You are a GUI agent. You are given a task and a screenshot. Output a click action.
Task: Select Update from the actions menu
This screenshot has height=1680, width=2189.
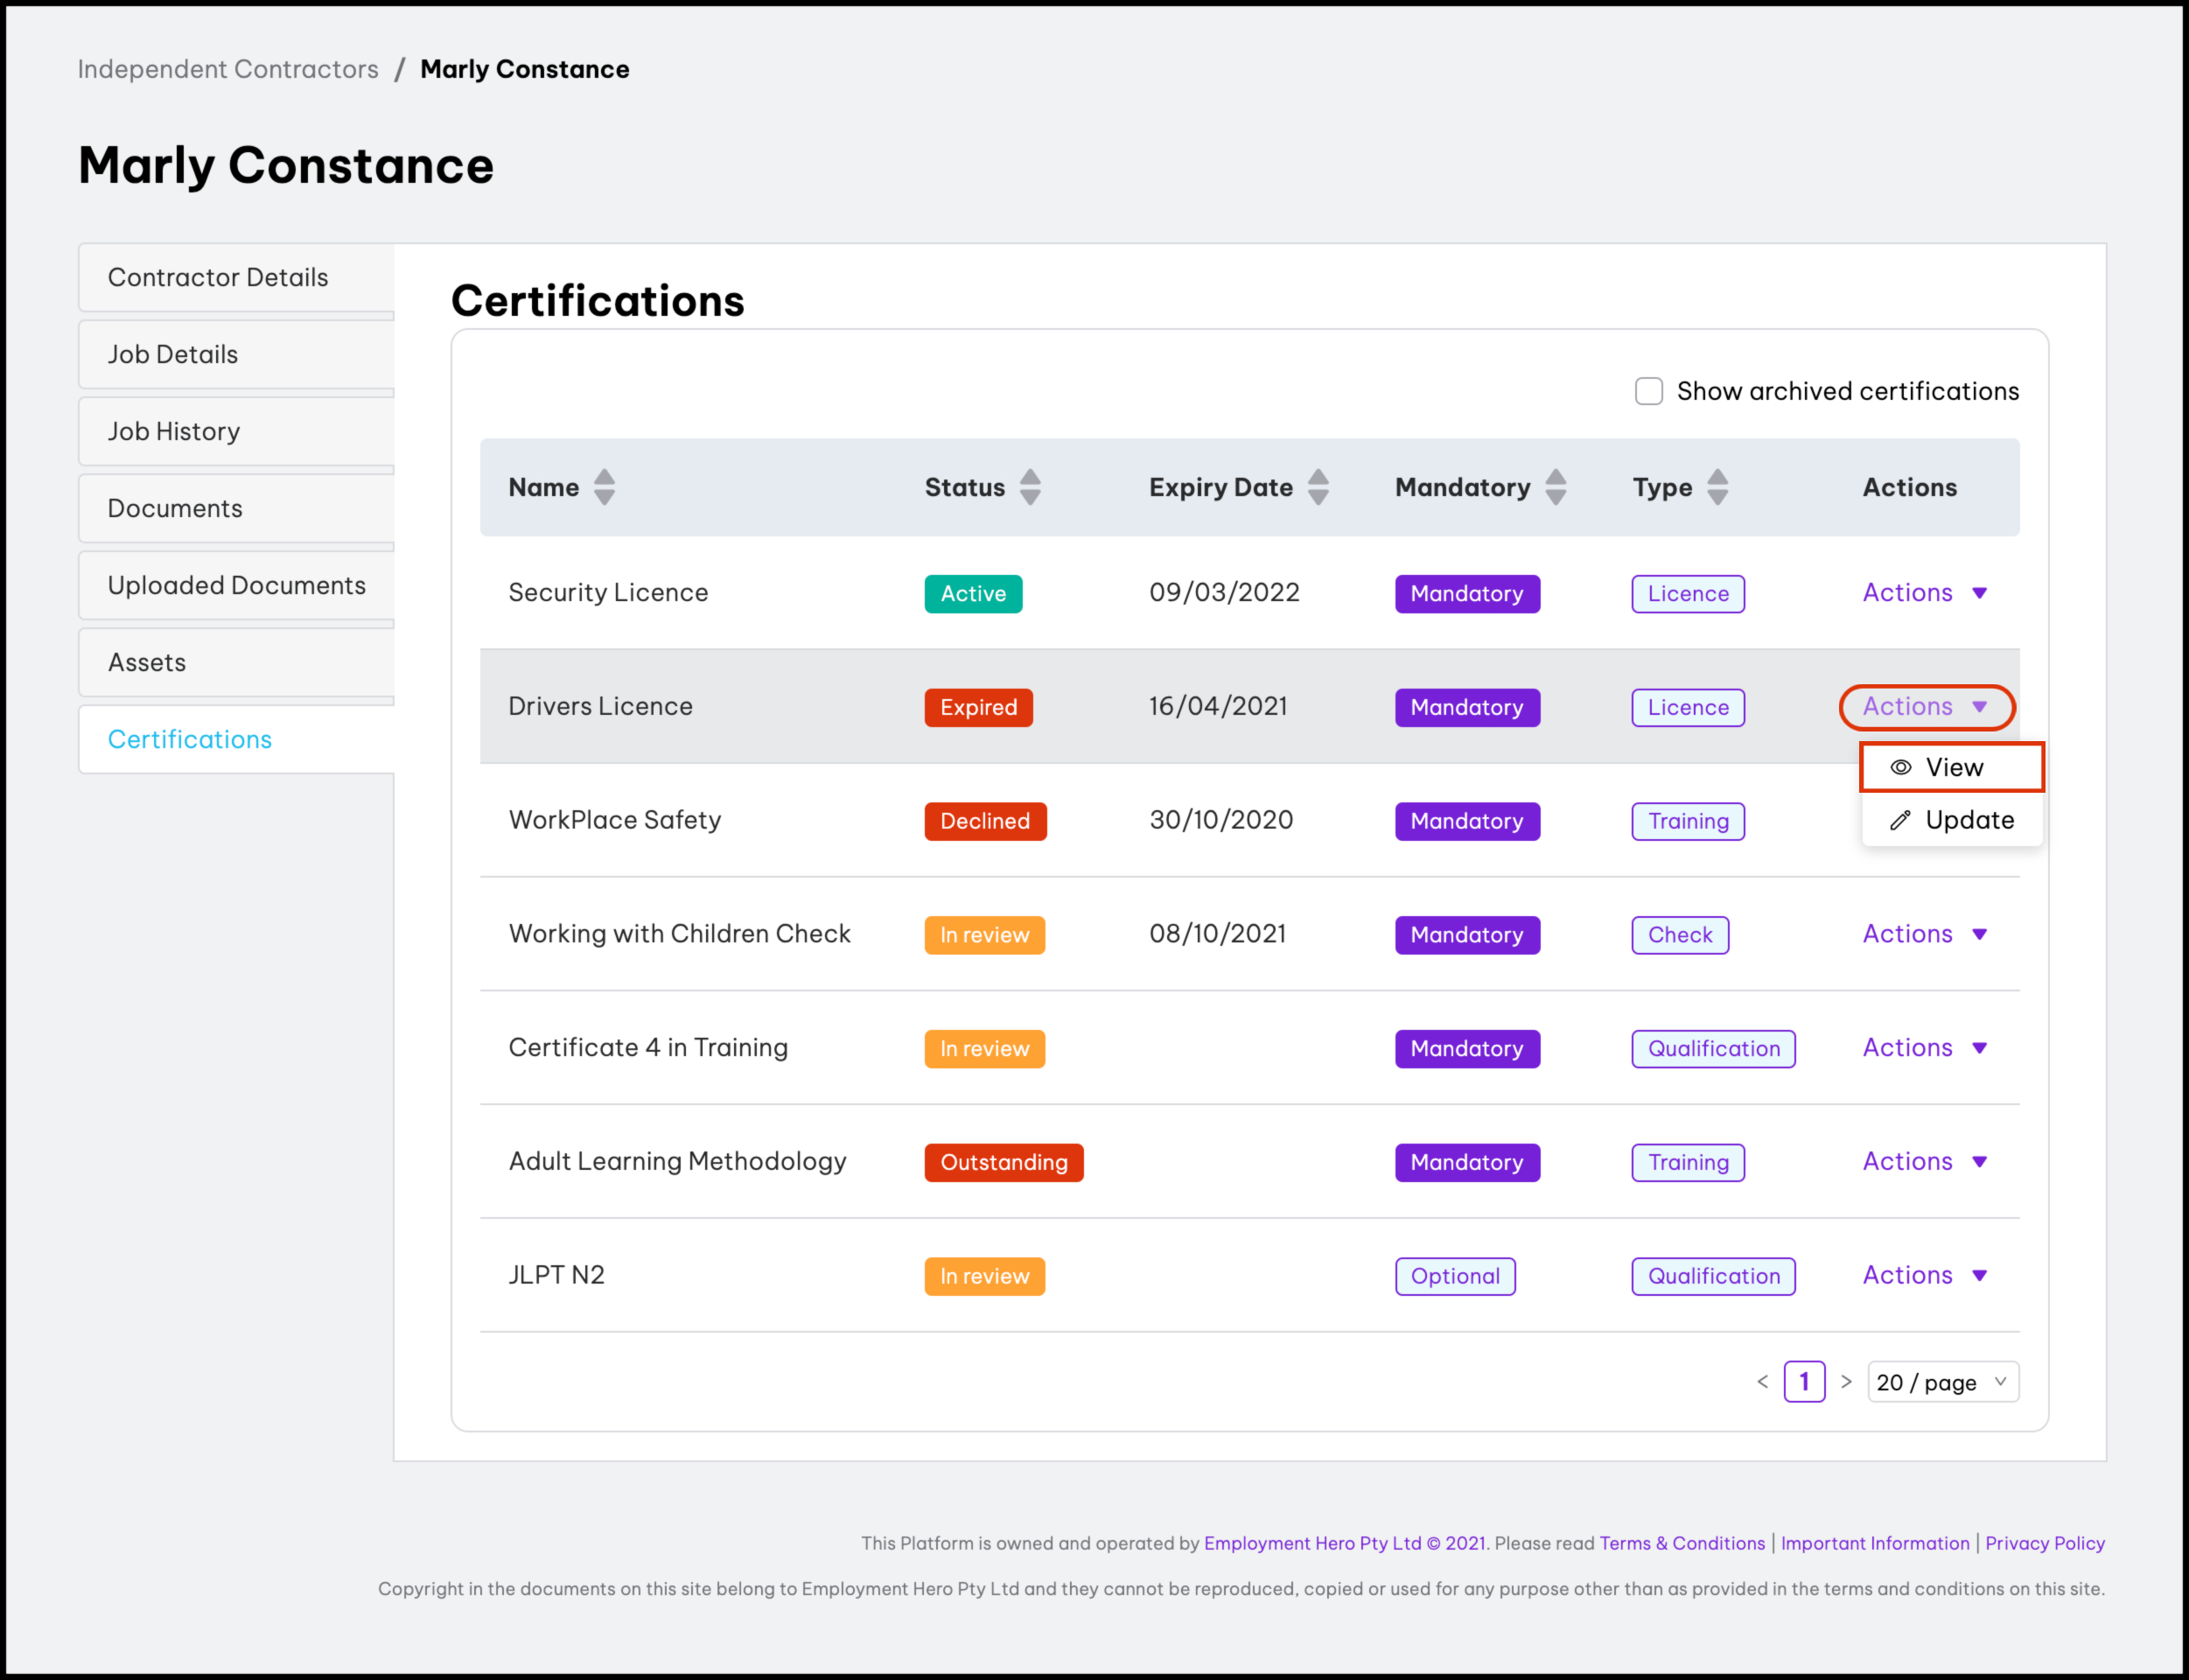[x=1968, y=820]
